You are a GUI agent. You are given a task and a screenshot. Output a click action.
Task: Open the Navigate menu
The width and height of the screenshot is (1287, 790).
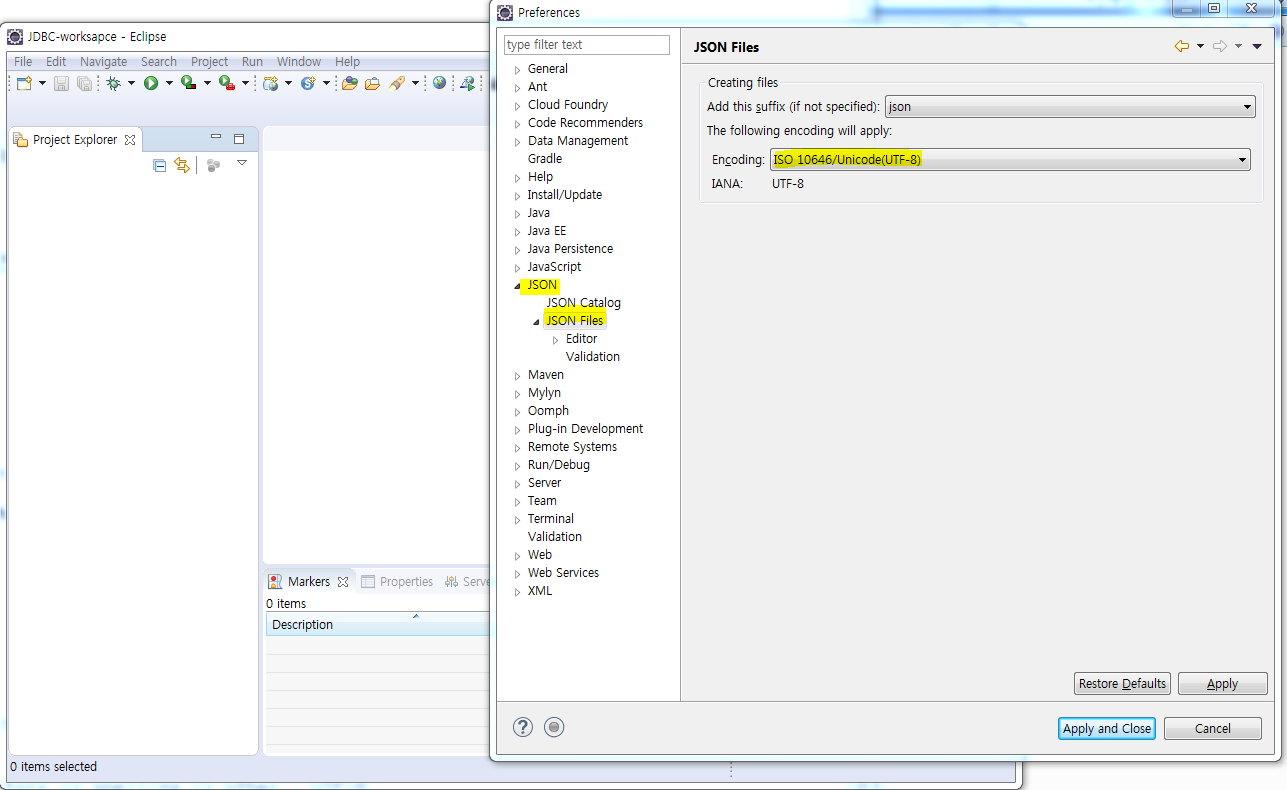coord(104,61)
